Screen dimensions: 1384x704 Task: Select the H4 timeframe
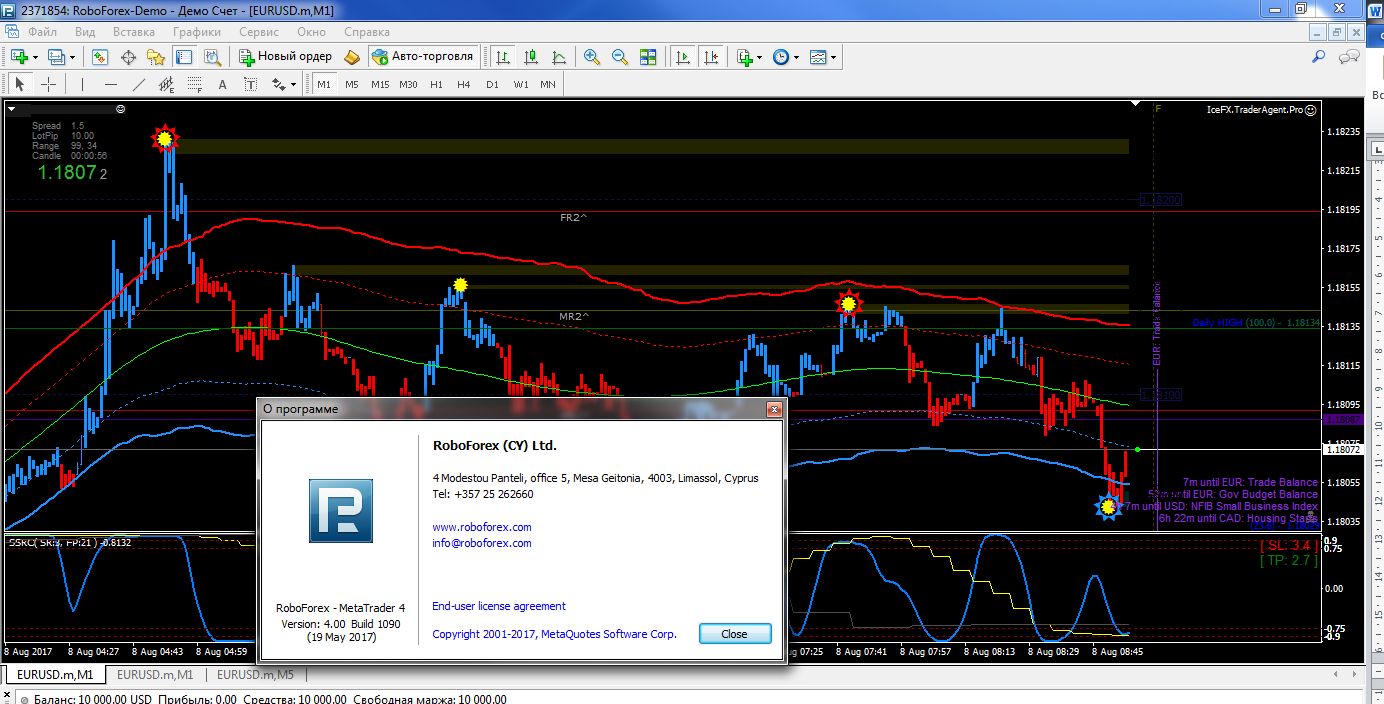(x=464, y=85)
